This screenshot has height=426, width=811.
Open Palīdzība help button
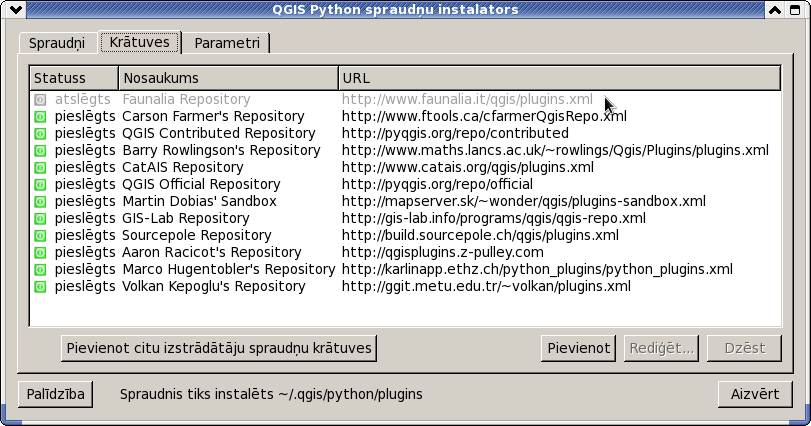coord(55,394)
